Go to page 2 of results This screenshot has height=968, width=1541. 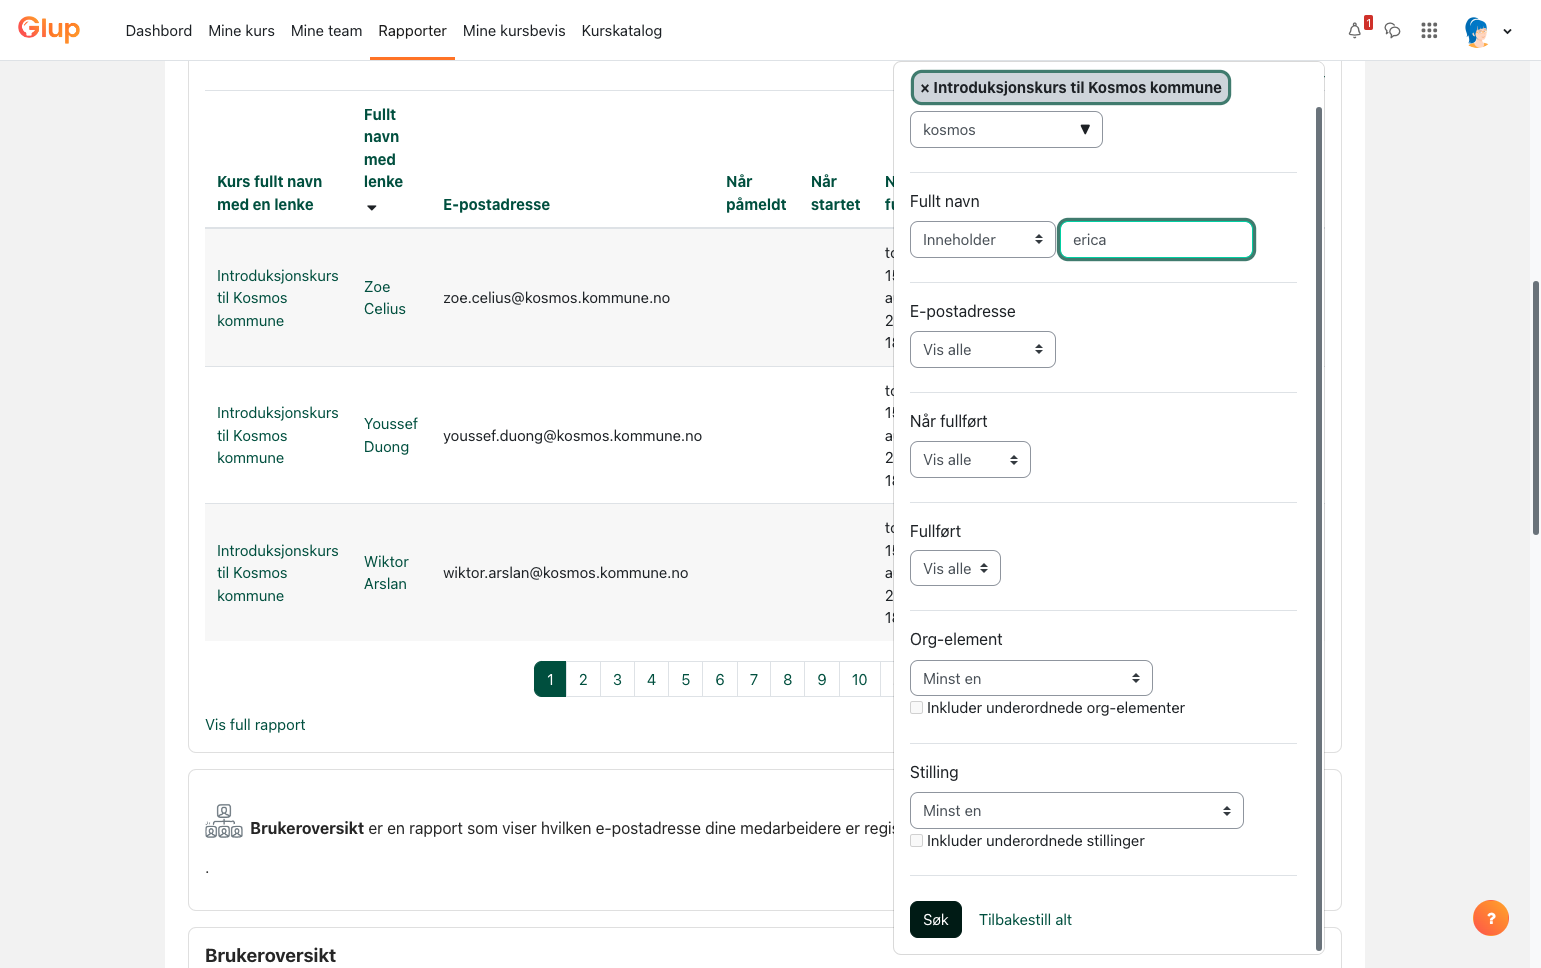click(583, 679)
